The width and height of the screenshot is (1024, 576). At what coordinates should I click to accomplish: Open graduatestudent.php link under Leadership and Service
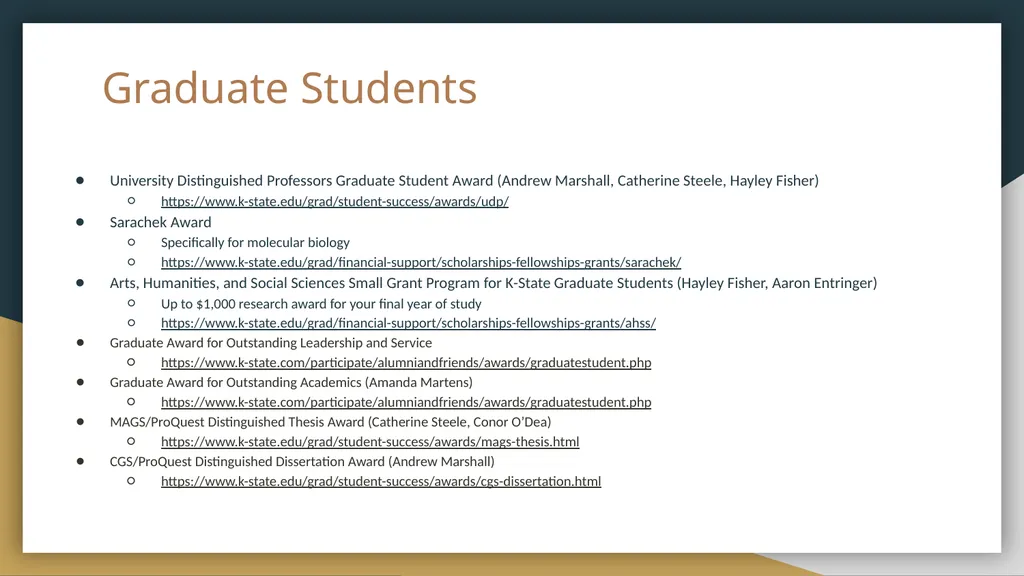pos(406,362)
